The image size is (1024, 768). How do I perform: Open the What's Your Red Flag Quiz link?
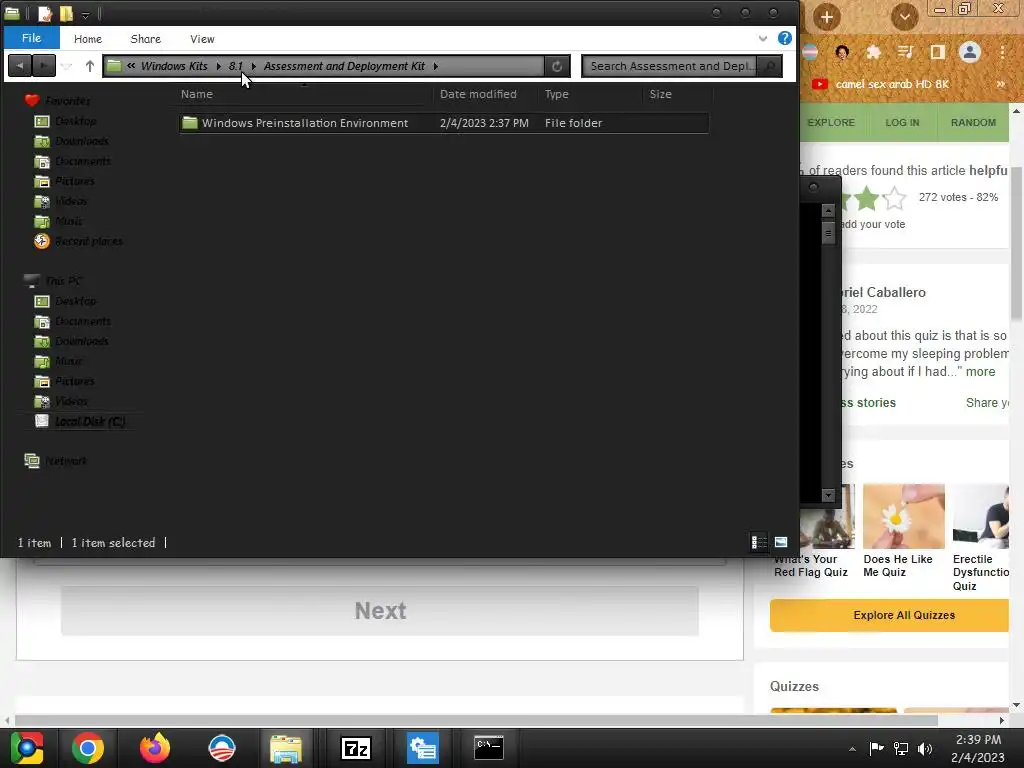810,566
